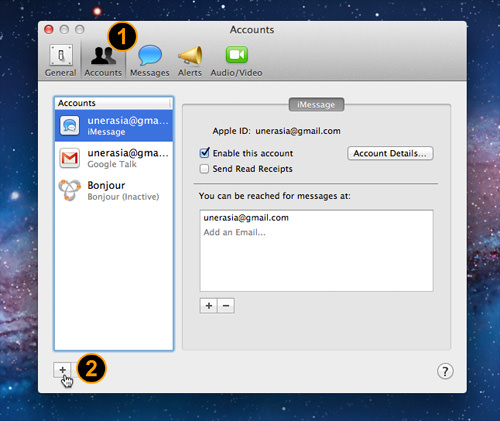
Task: Click the Add an Email field
Action: pos(235,232)
